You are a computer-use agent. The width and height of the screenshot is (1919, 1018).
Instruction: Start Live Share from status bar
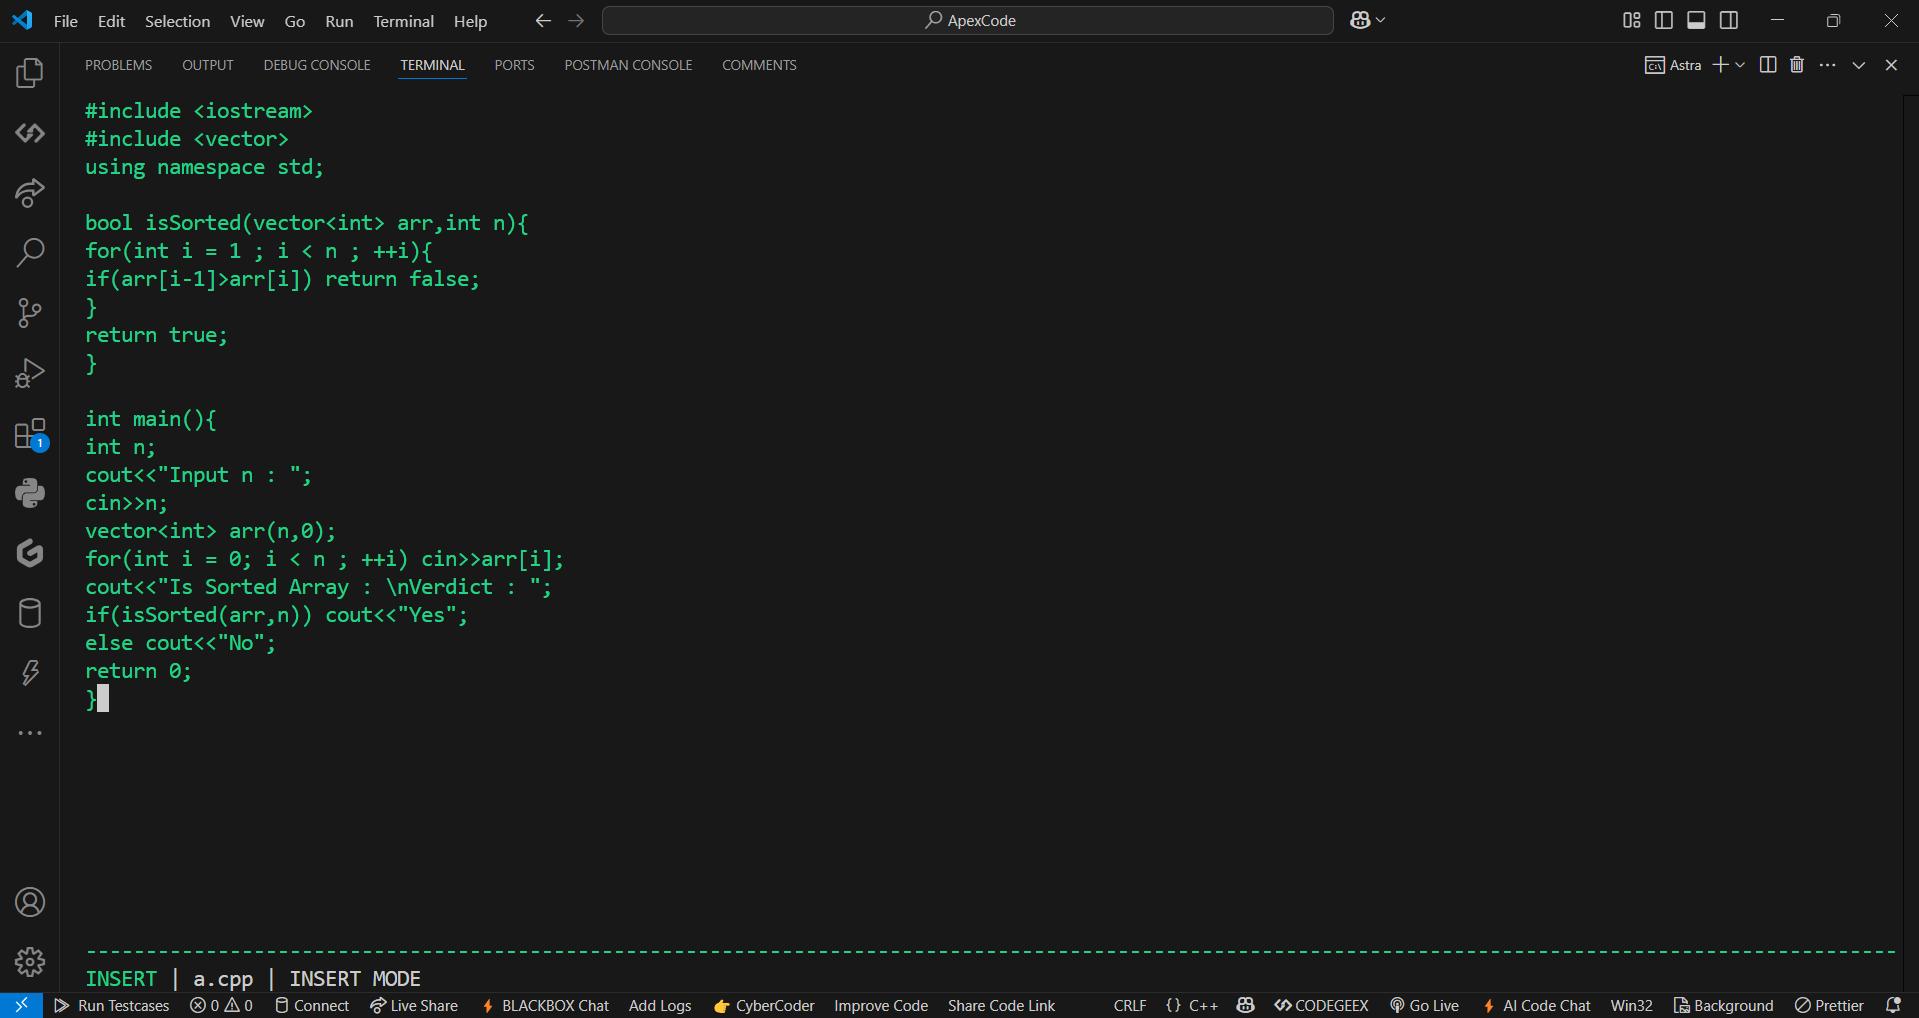tap(414, 1005)
